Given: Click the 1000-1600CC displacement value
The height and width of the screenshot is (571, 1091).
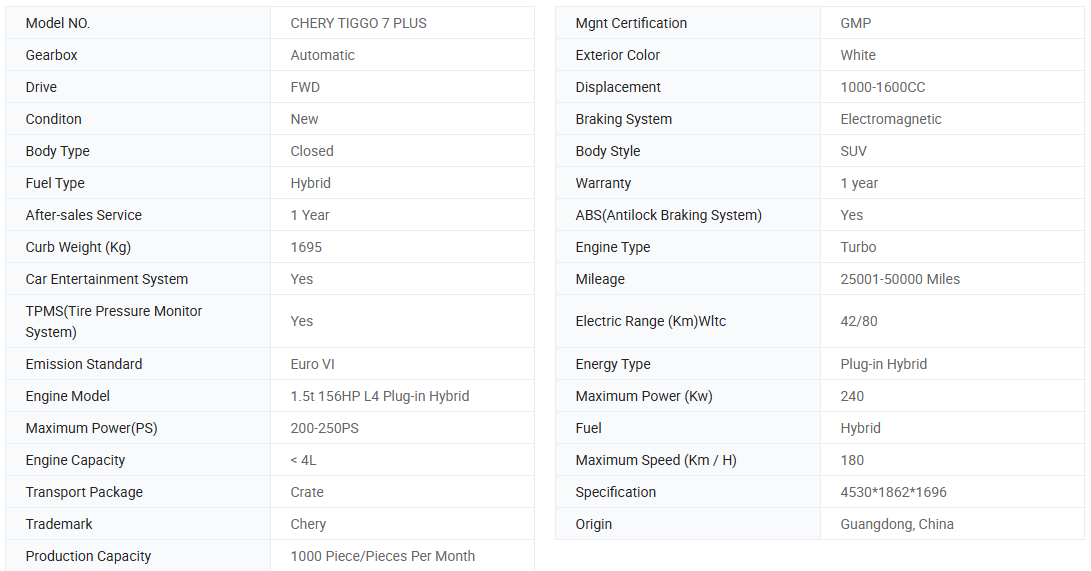Looking at the screenshot, I should pyautogui.click(x=883, y=87).
